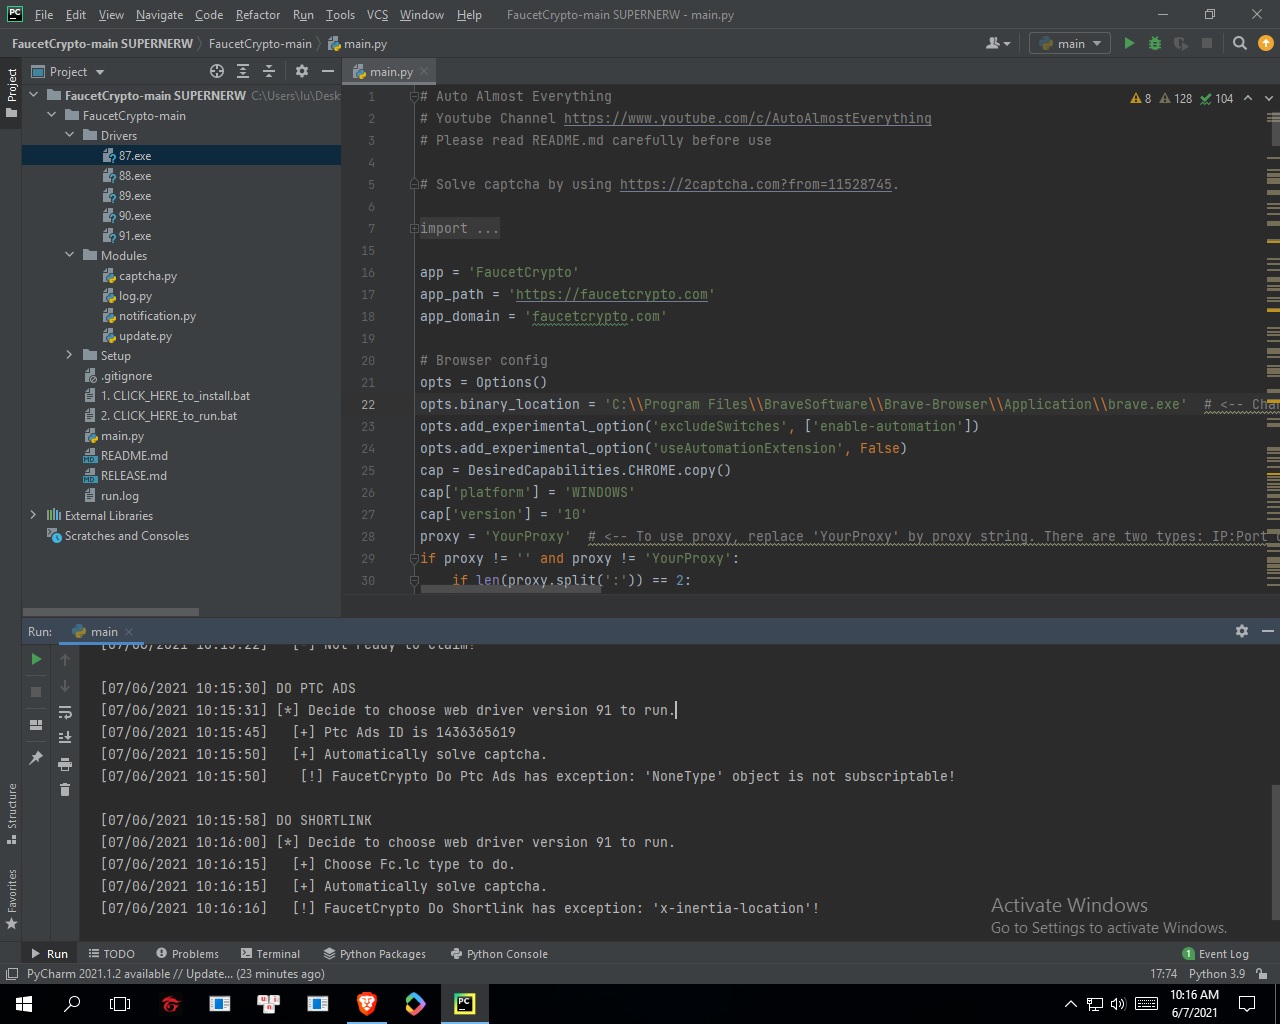Screen dimensions: 1280x1024
Task: Toggle read-only lock icon in status bar
Action: [x=1262, y=974]
